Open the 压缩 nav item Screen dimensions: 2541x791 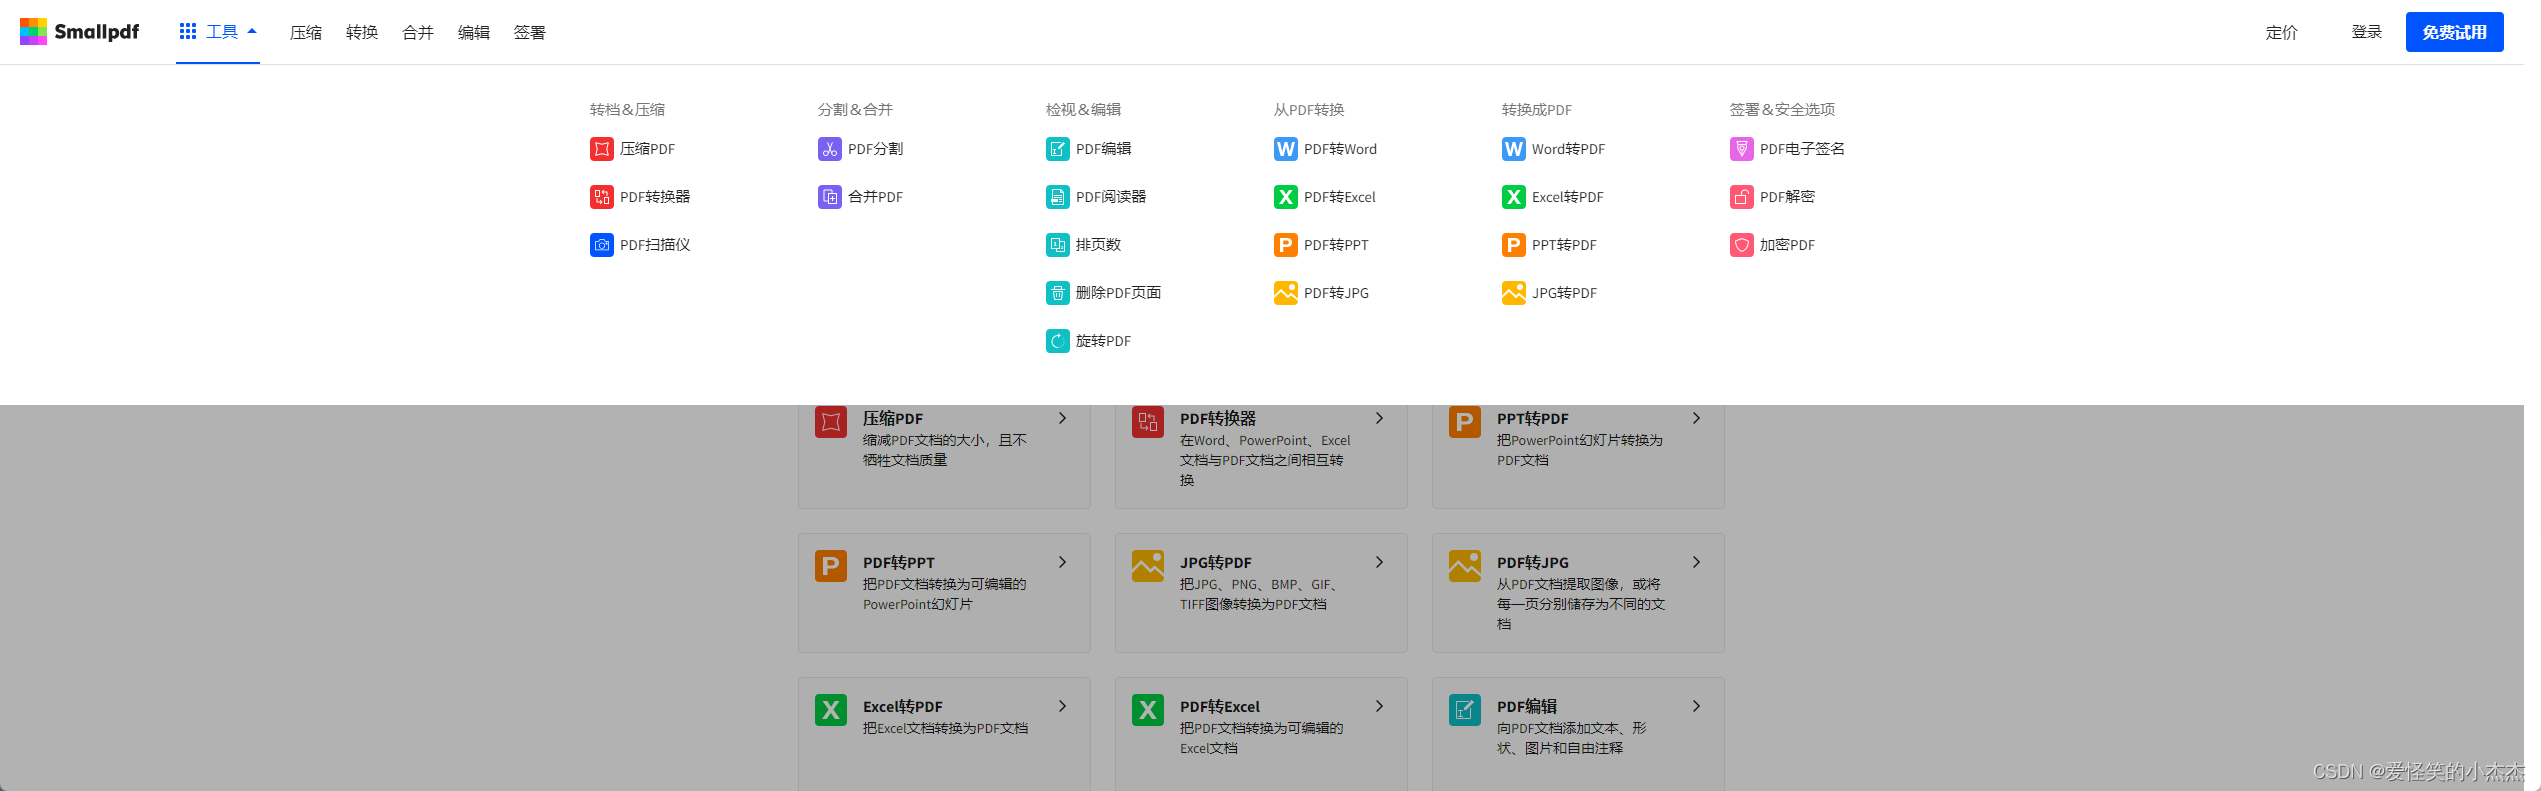click(306, 32)
